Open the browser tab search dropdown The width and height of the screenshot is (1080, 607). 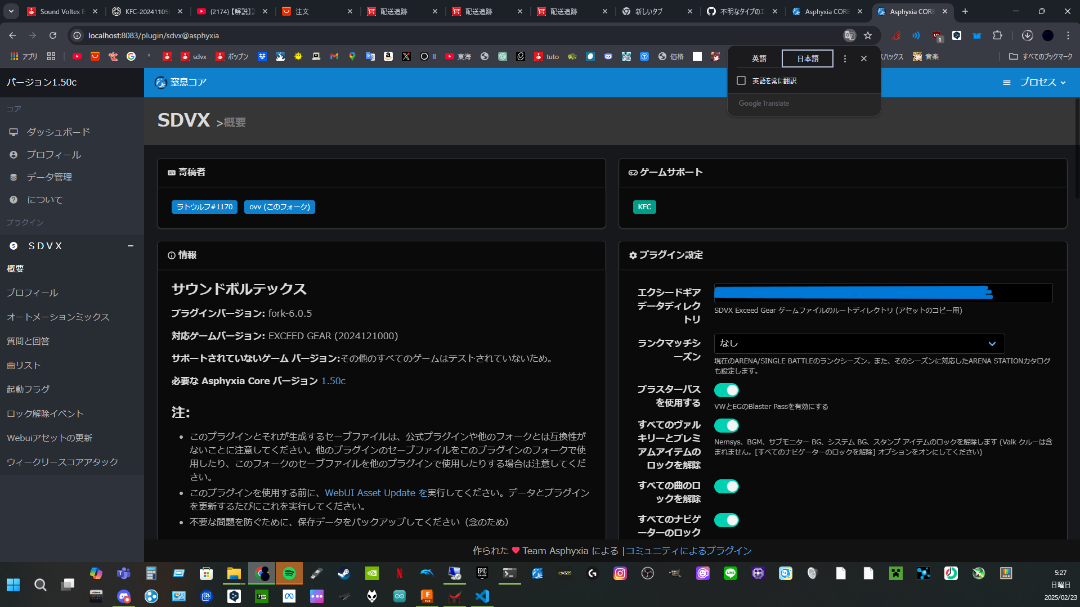(11, 12)
